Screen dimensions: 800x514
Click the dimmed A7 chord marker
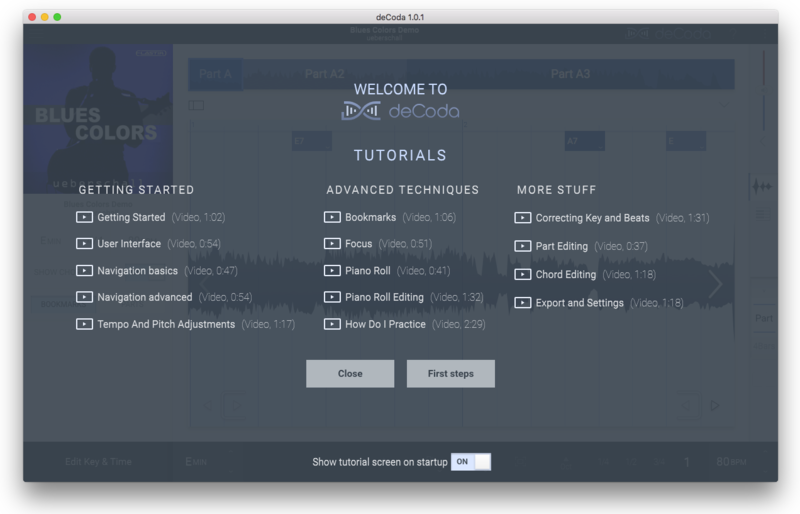[585, 141]
